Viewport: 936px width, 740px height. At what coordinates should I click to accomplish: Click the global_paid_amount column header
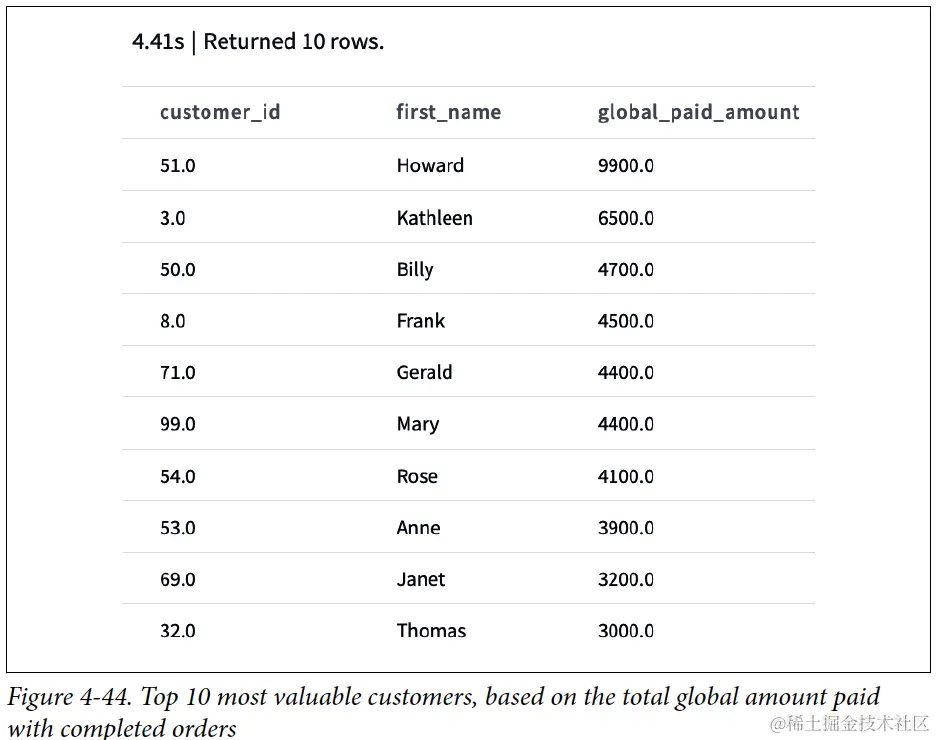point(698,112)
